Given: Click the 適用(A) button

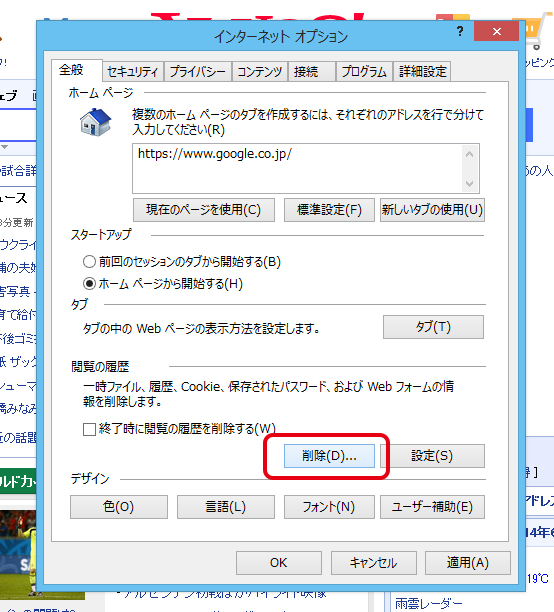Looking at the screenshot, I should coord(468,563).
